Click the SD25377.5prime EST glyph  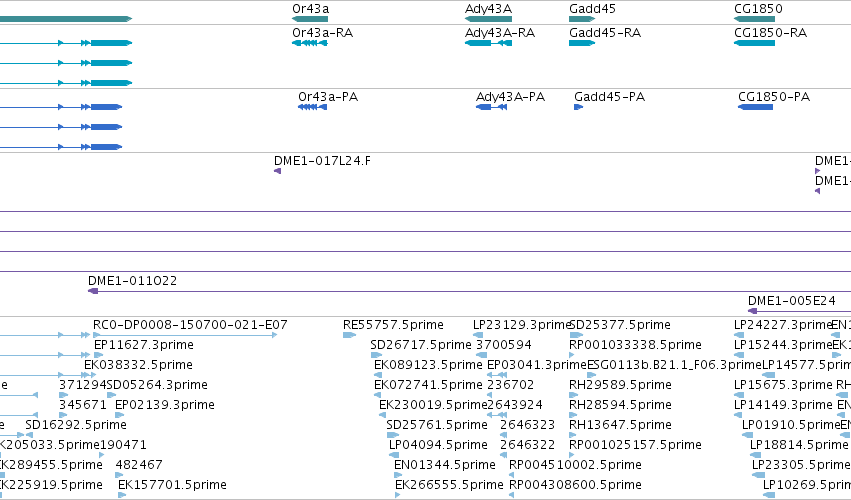576,335
